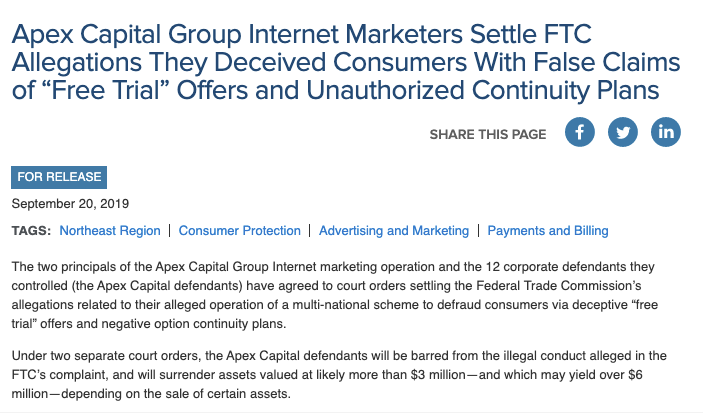Click the TAGS: label
The height and width of the screenshot is (413, 703).
[x=31, y=231]
